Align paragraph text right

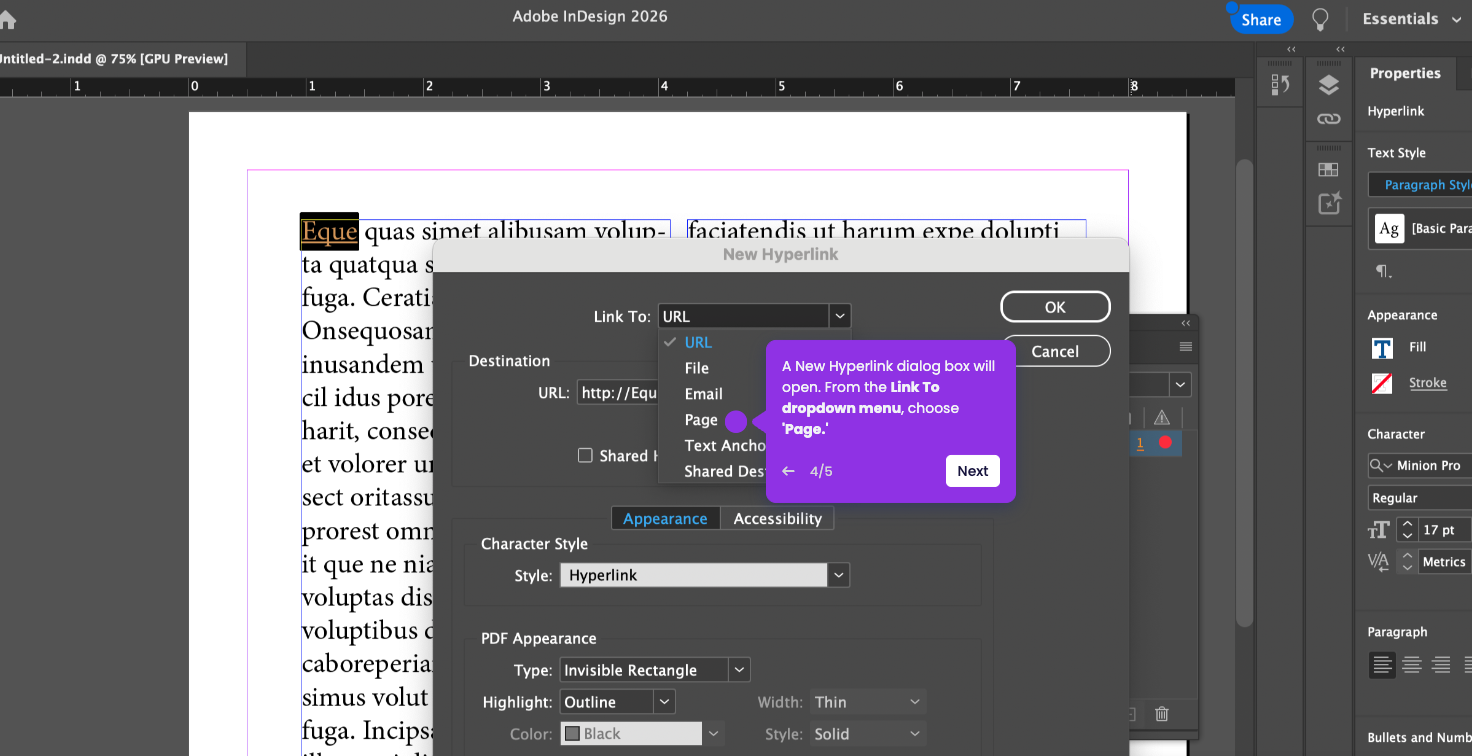click(1441, 664)
